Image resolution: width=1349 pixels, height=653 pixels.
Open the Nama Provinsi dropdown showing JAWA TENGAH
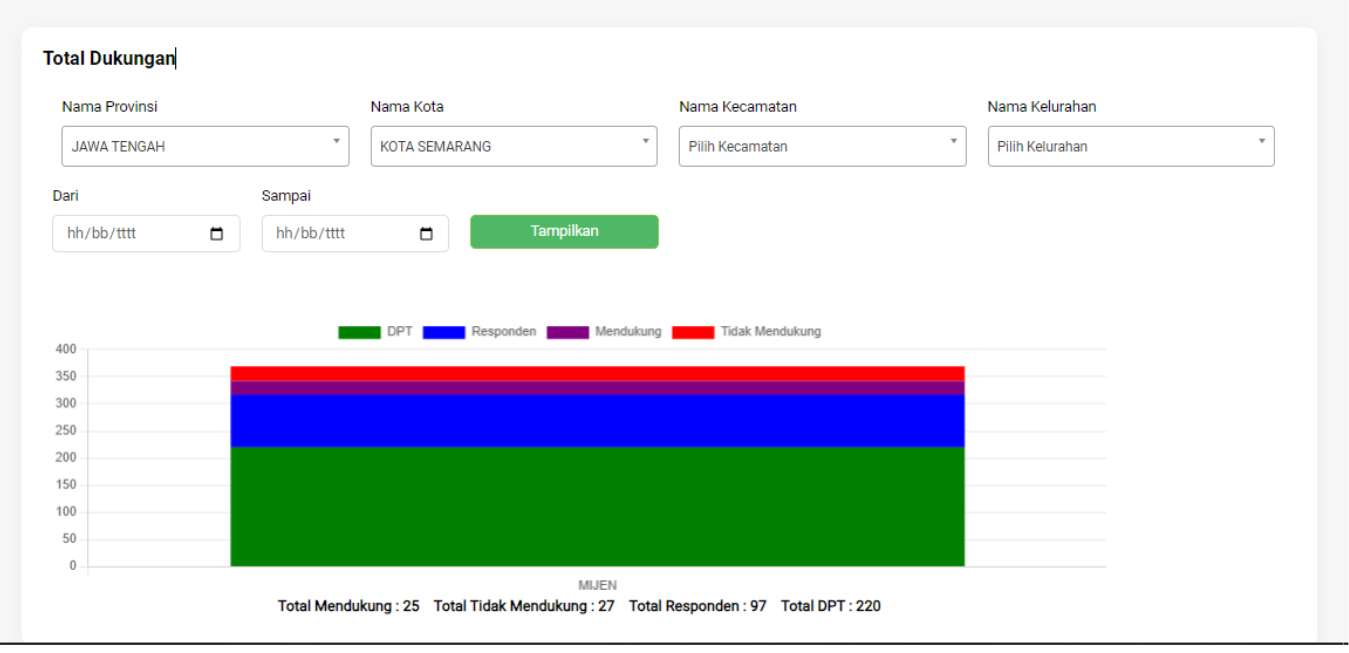[x=205, y=146]
